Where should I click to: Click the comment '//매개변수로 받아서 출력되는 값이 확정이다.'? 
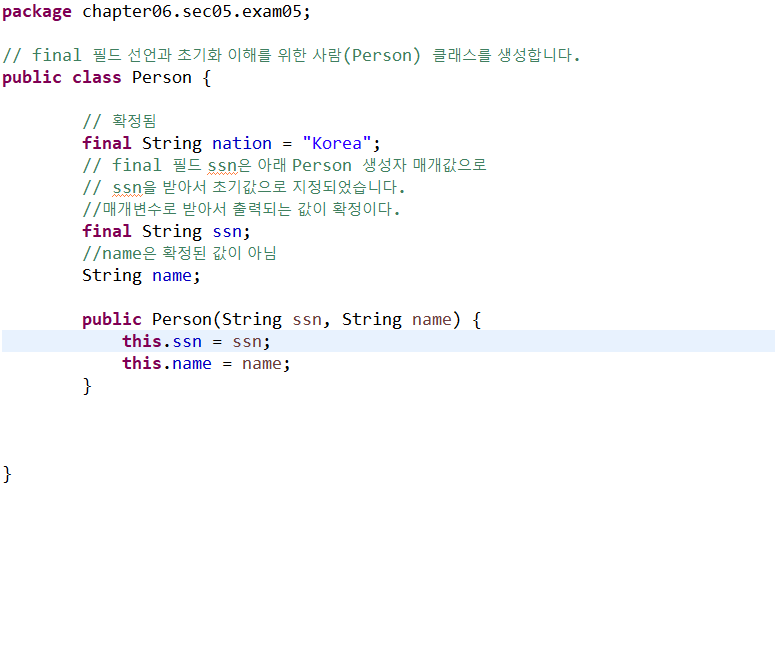[x=241, y=209]
